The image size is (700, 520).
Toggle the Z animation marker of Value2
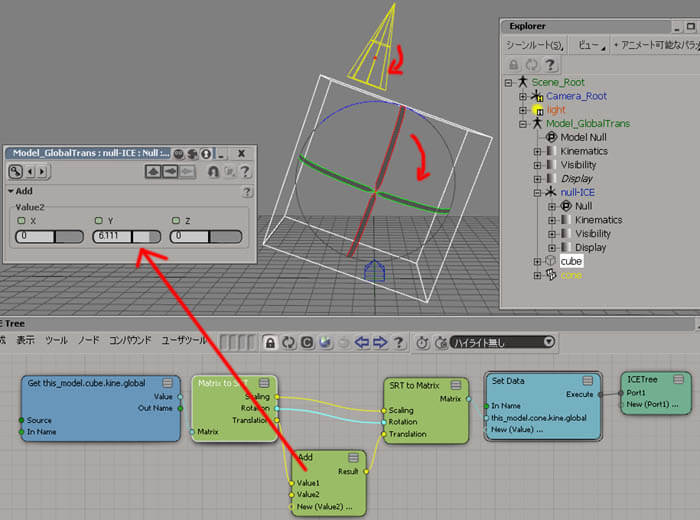point(176,220)
